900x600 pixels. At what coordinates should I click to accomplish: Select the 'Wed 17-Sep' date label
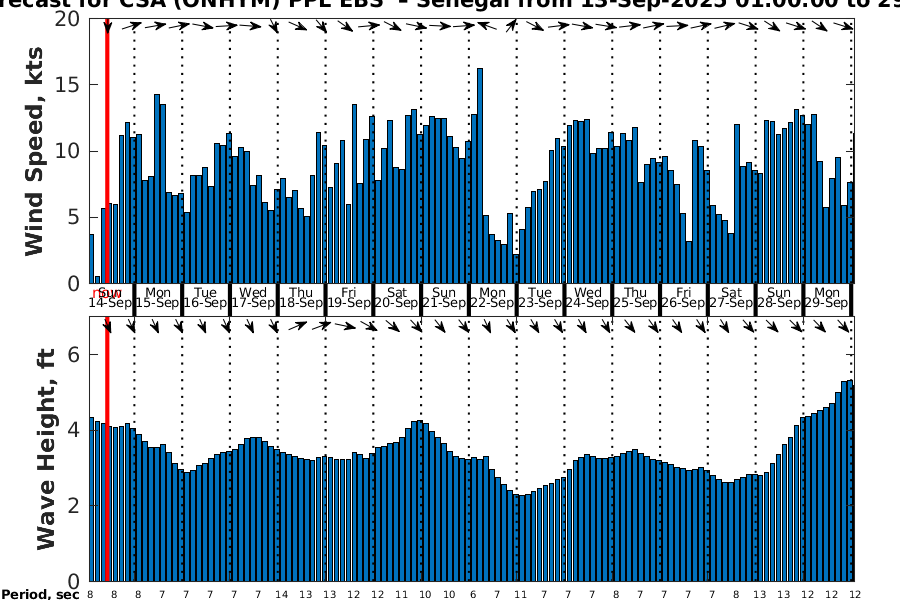[x=253, y=297]
